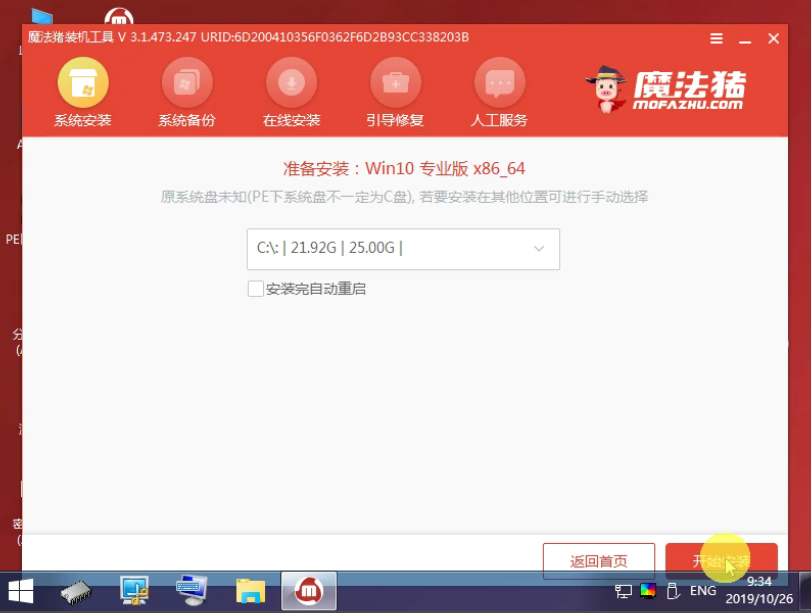
Task: Enable 安装完自动重启 auto-restart checkbox
Action: pos(254,289)
